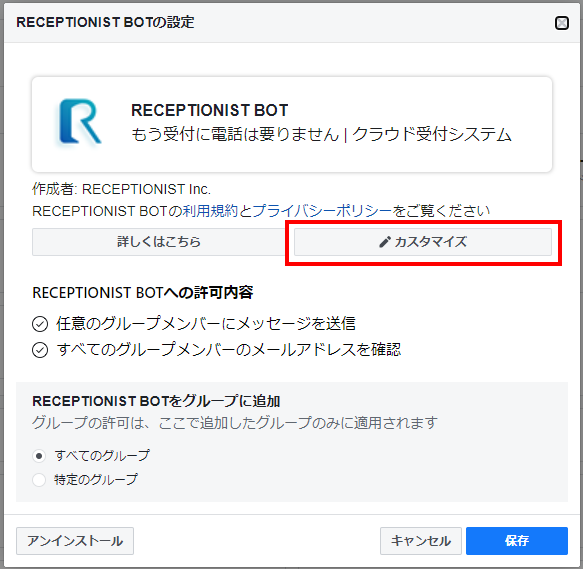
Task: Click the RECEPTIONIST BOTの設定 dialog title
Action: [105, 22]
